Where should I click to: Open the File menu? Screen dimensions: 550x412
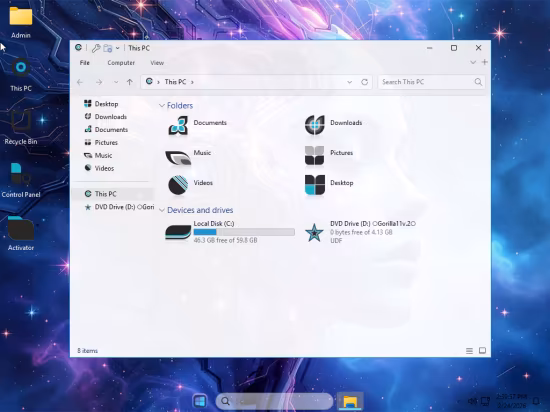[x=85, y=63]
